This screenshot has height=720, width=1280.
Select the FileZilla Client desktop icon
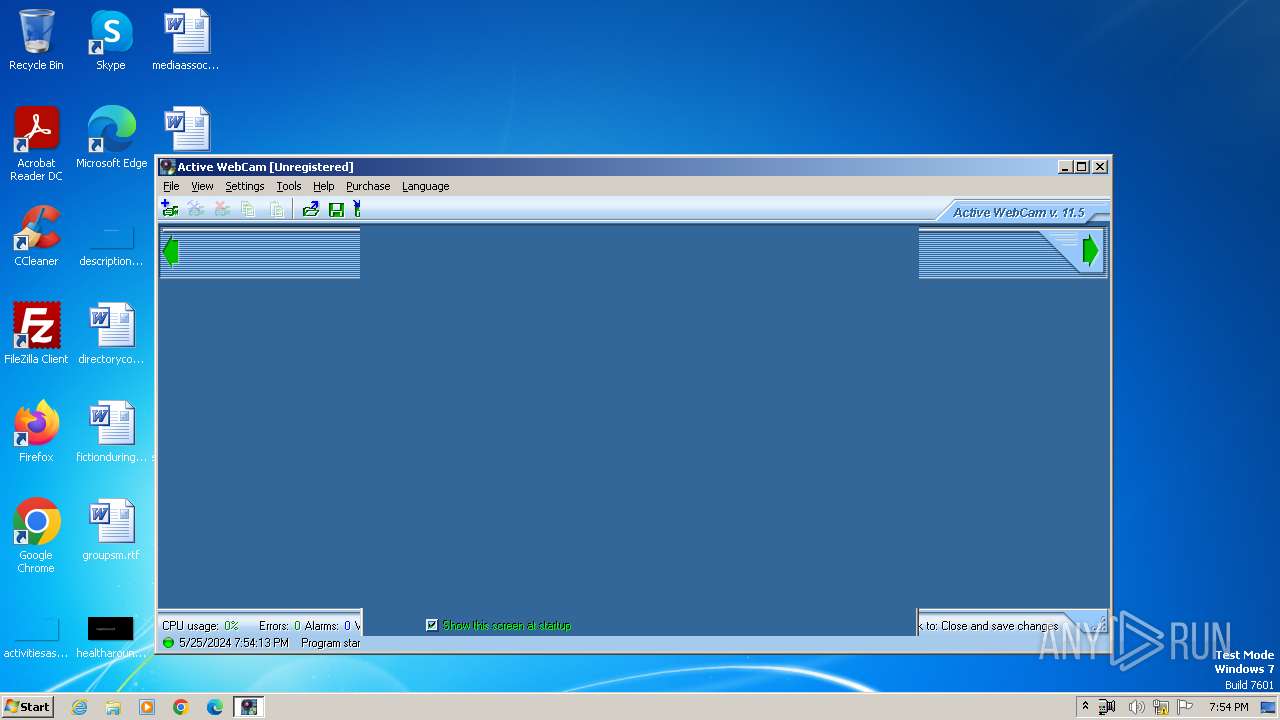point(36,334)
